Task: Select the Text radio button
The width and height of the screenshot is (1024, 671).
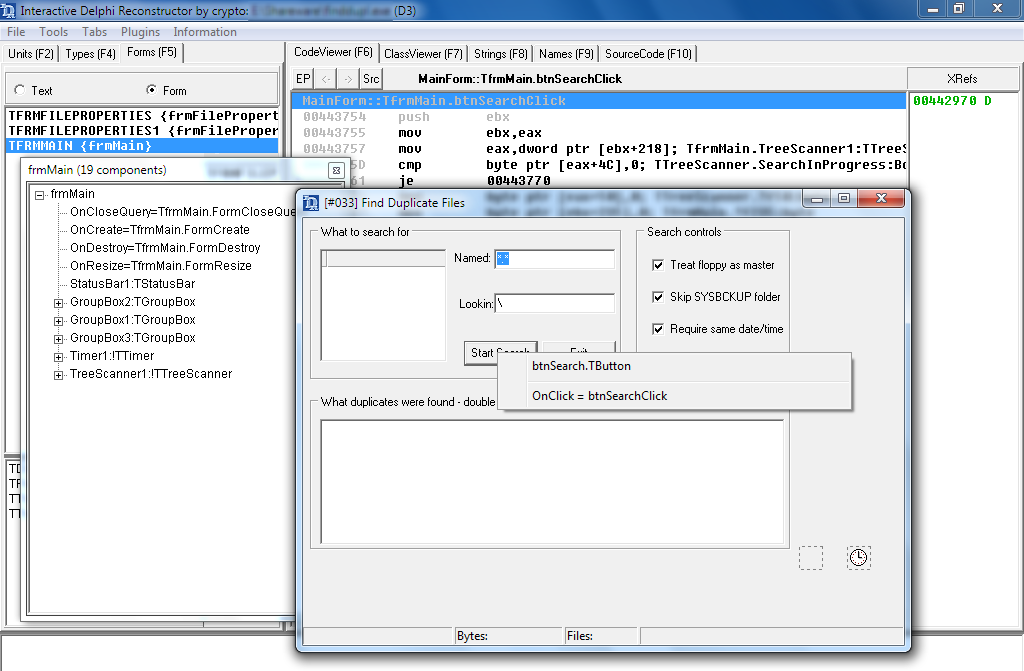Action: coord(20,90)
